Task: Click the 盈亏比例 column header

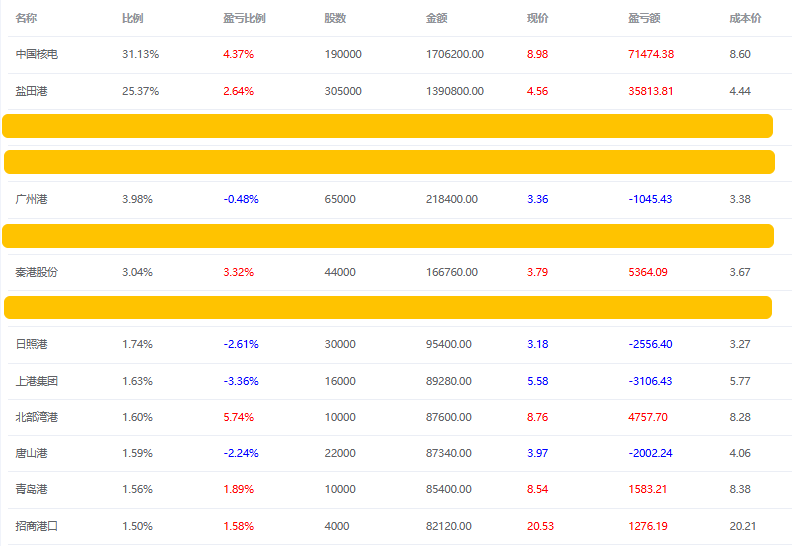Action: pos(244,18)
